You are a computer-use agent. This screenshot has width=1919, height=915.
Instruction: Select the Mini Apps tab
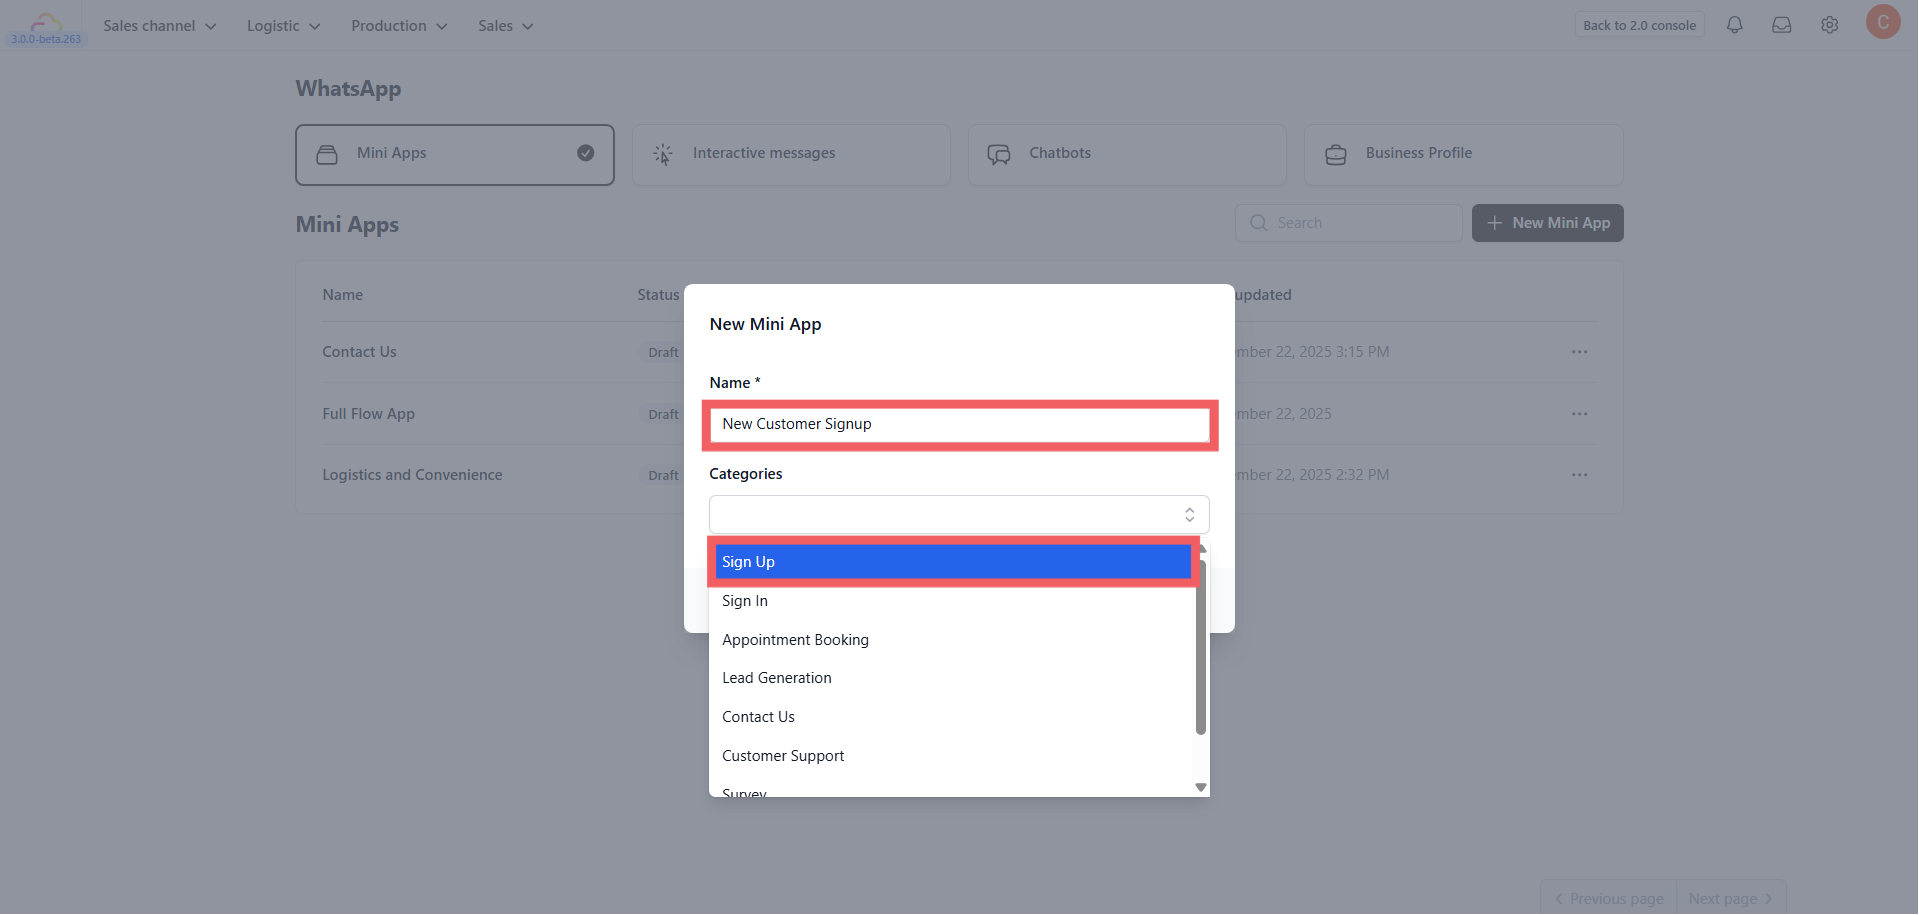[455, 155]
